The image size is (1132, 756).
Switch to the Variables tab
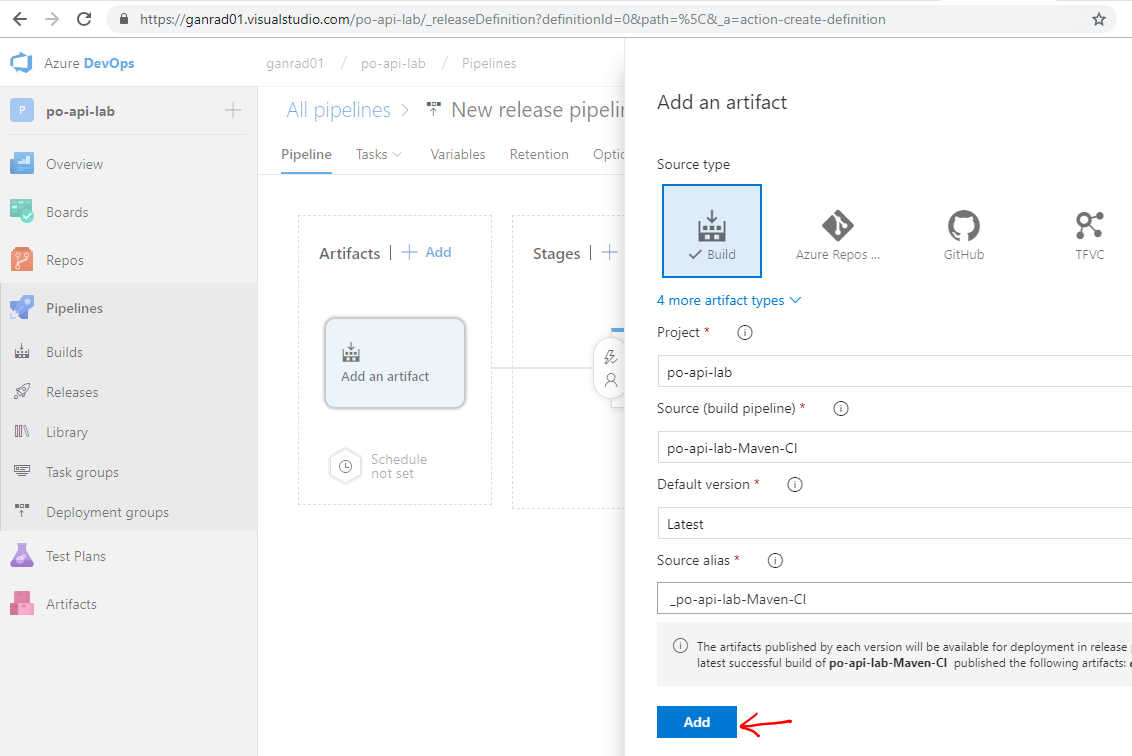458,154
